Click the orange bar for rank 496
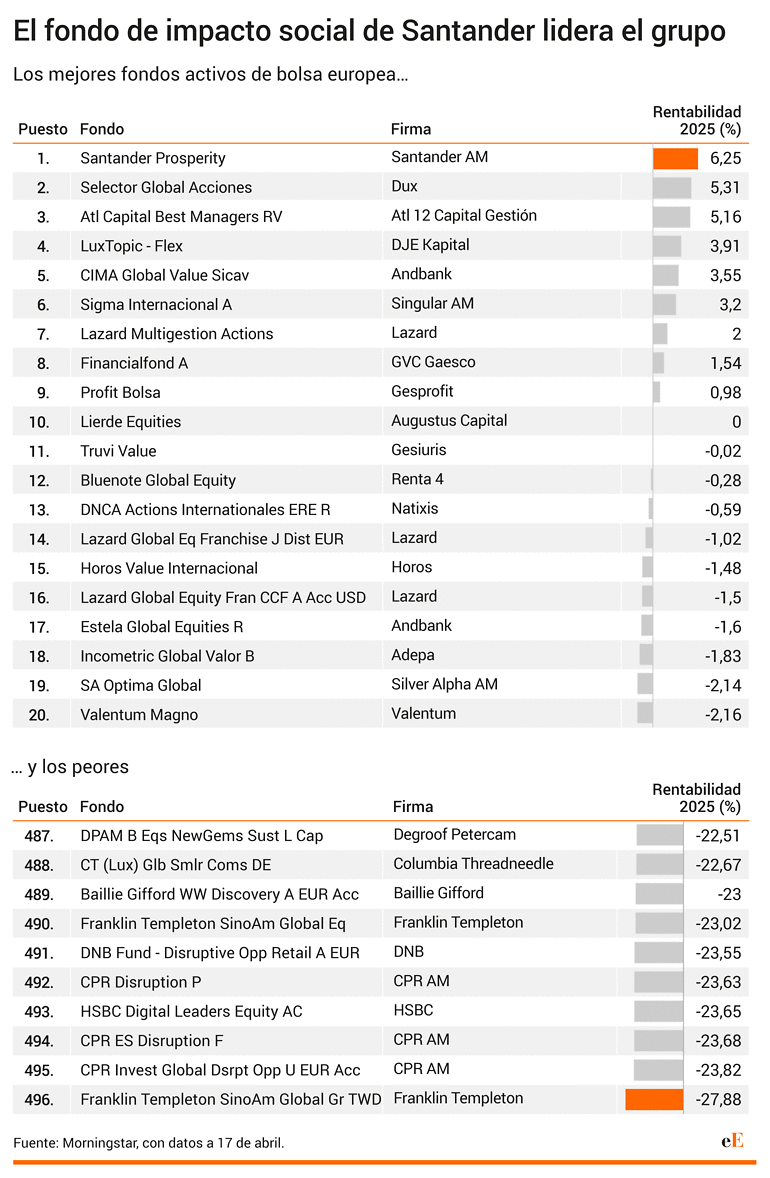The image size is (770, 1178). (654, 1099)
